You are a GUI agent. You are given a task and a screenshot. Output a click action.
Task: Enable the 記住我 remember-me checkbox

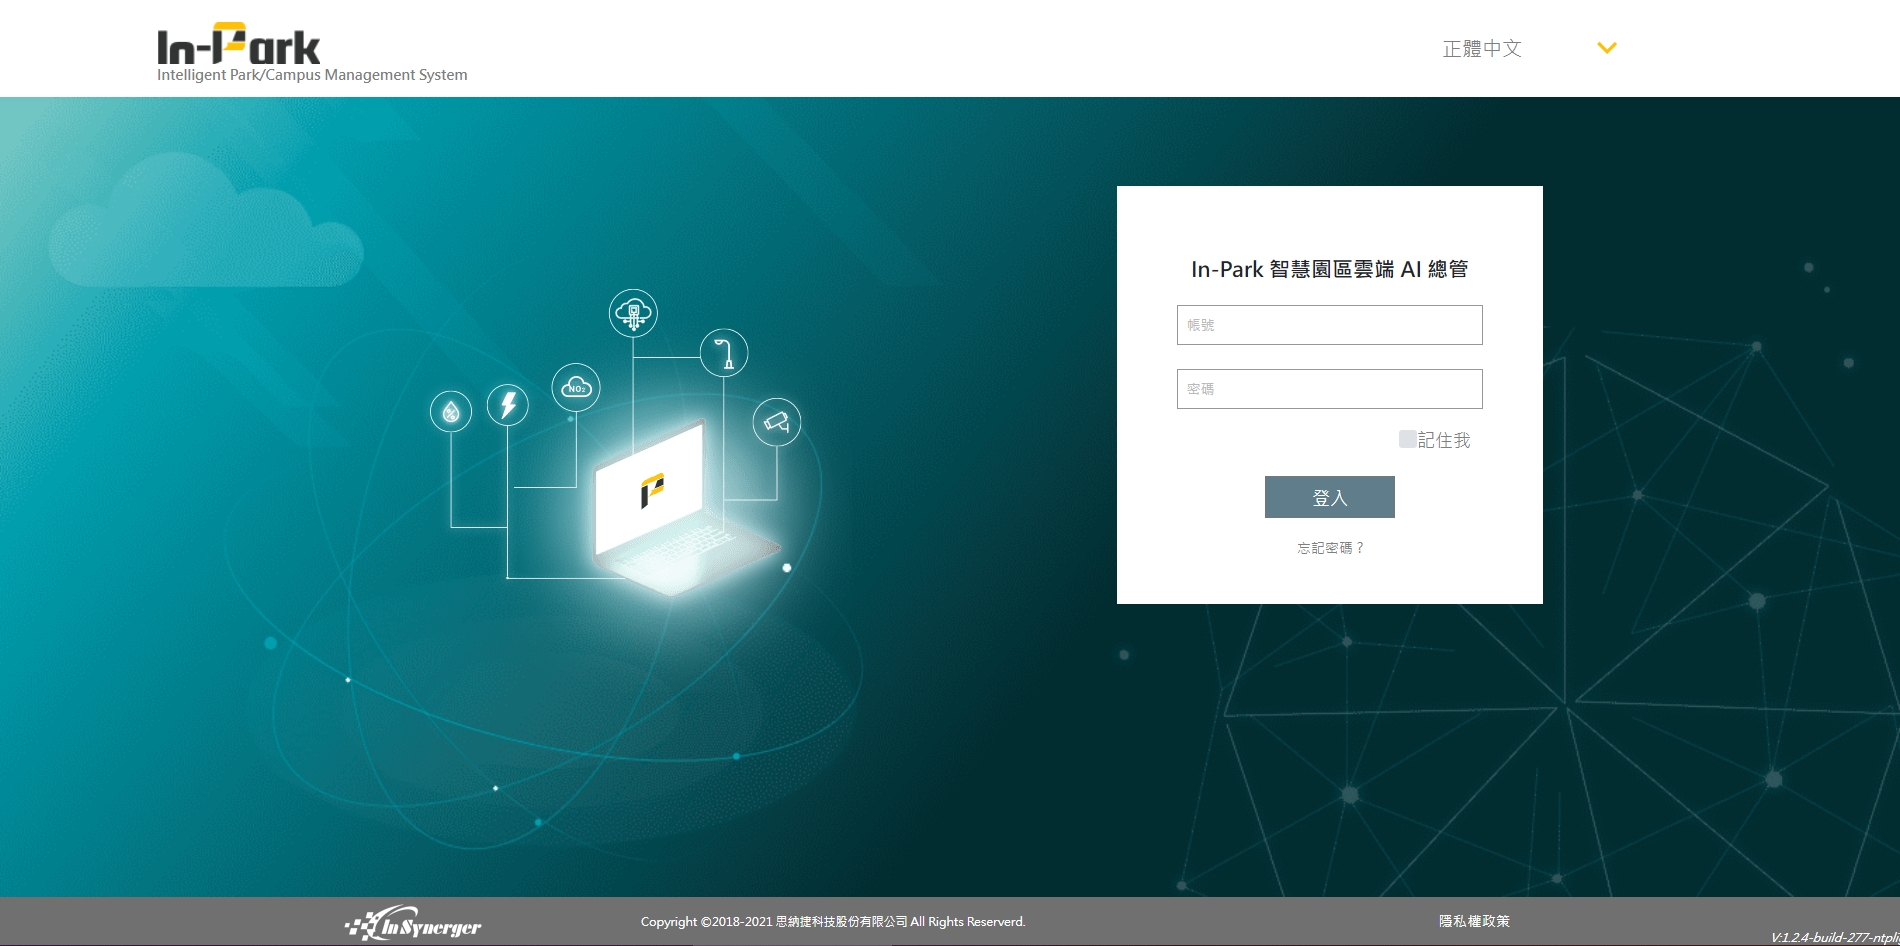point(1407,439)
